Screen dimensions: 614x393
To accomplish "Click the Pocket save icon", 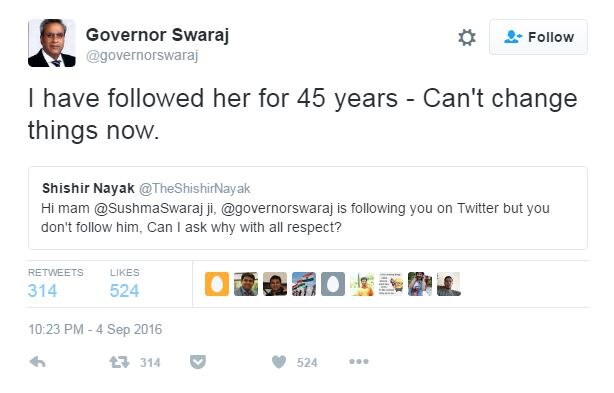I will [x=198, y=362].
